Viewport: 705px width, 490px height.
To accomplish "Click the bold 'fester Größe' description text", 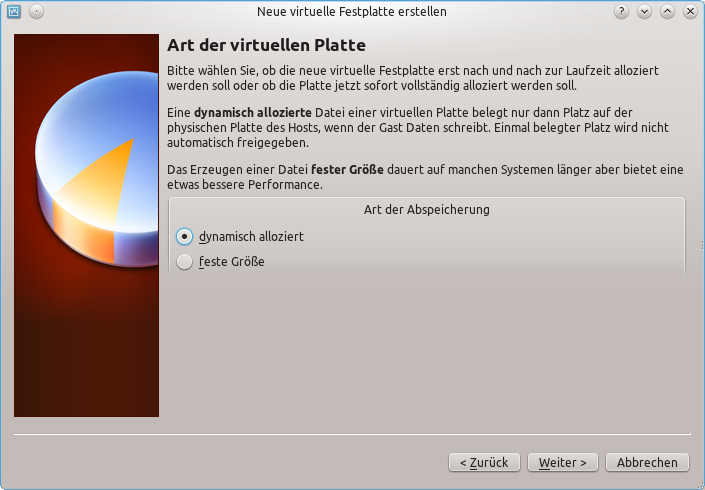I will [x=347, y=169].
